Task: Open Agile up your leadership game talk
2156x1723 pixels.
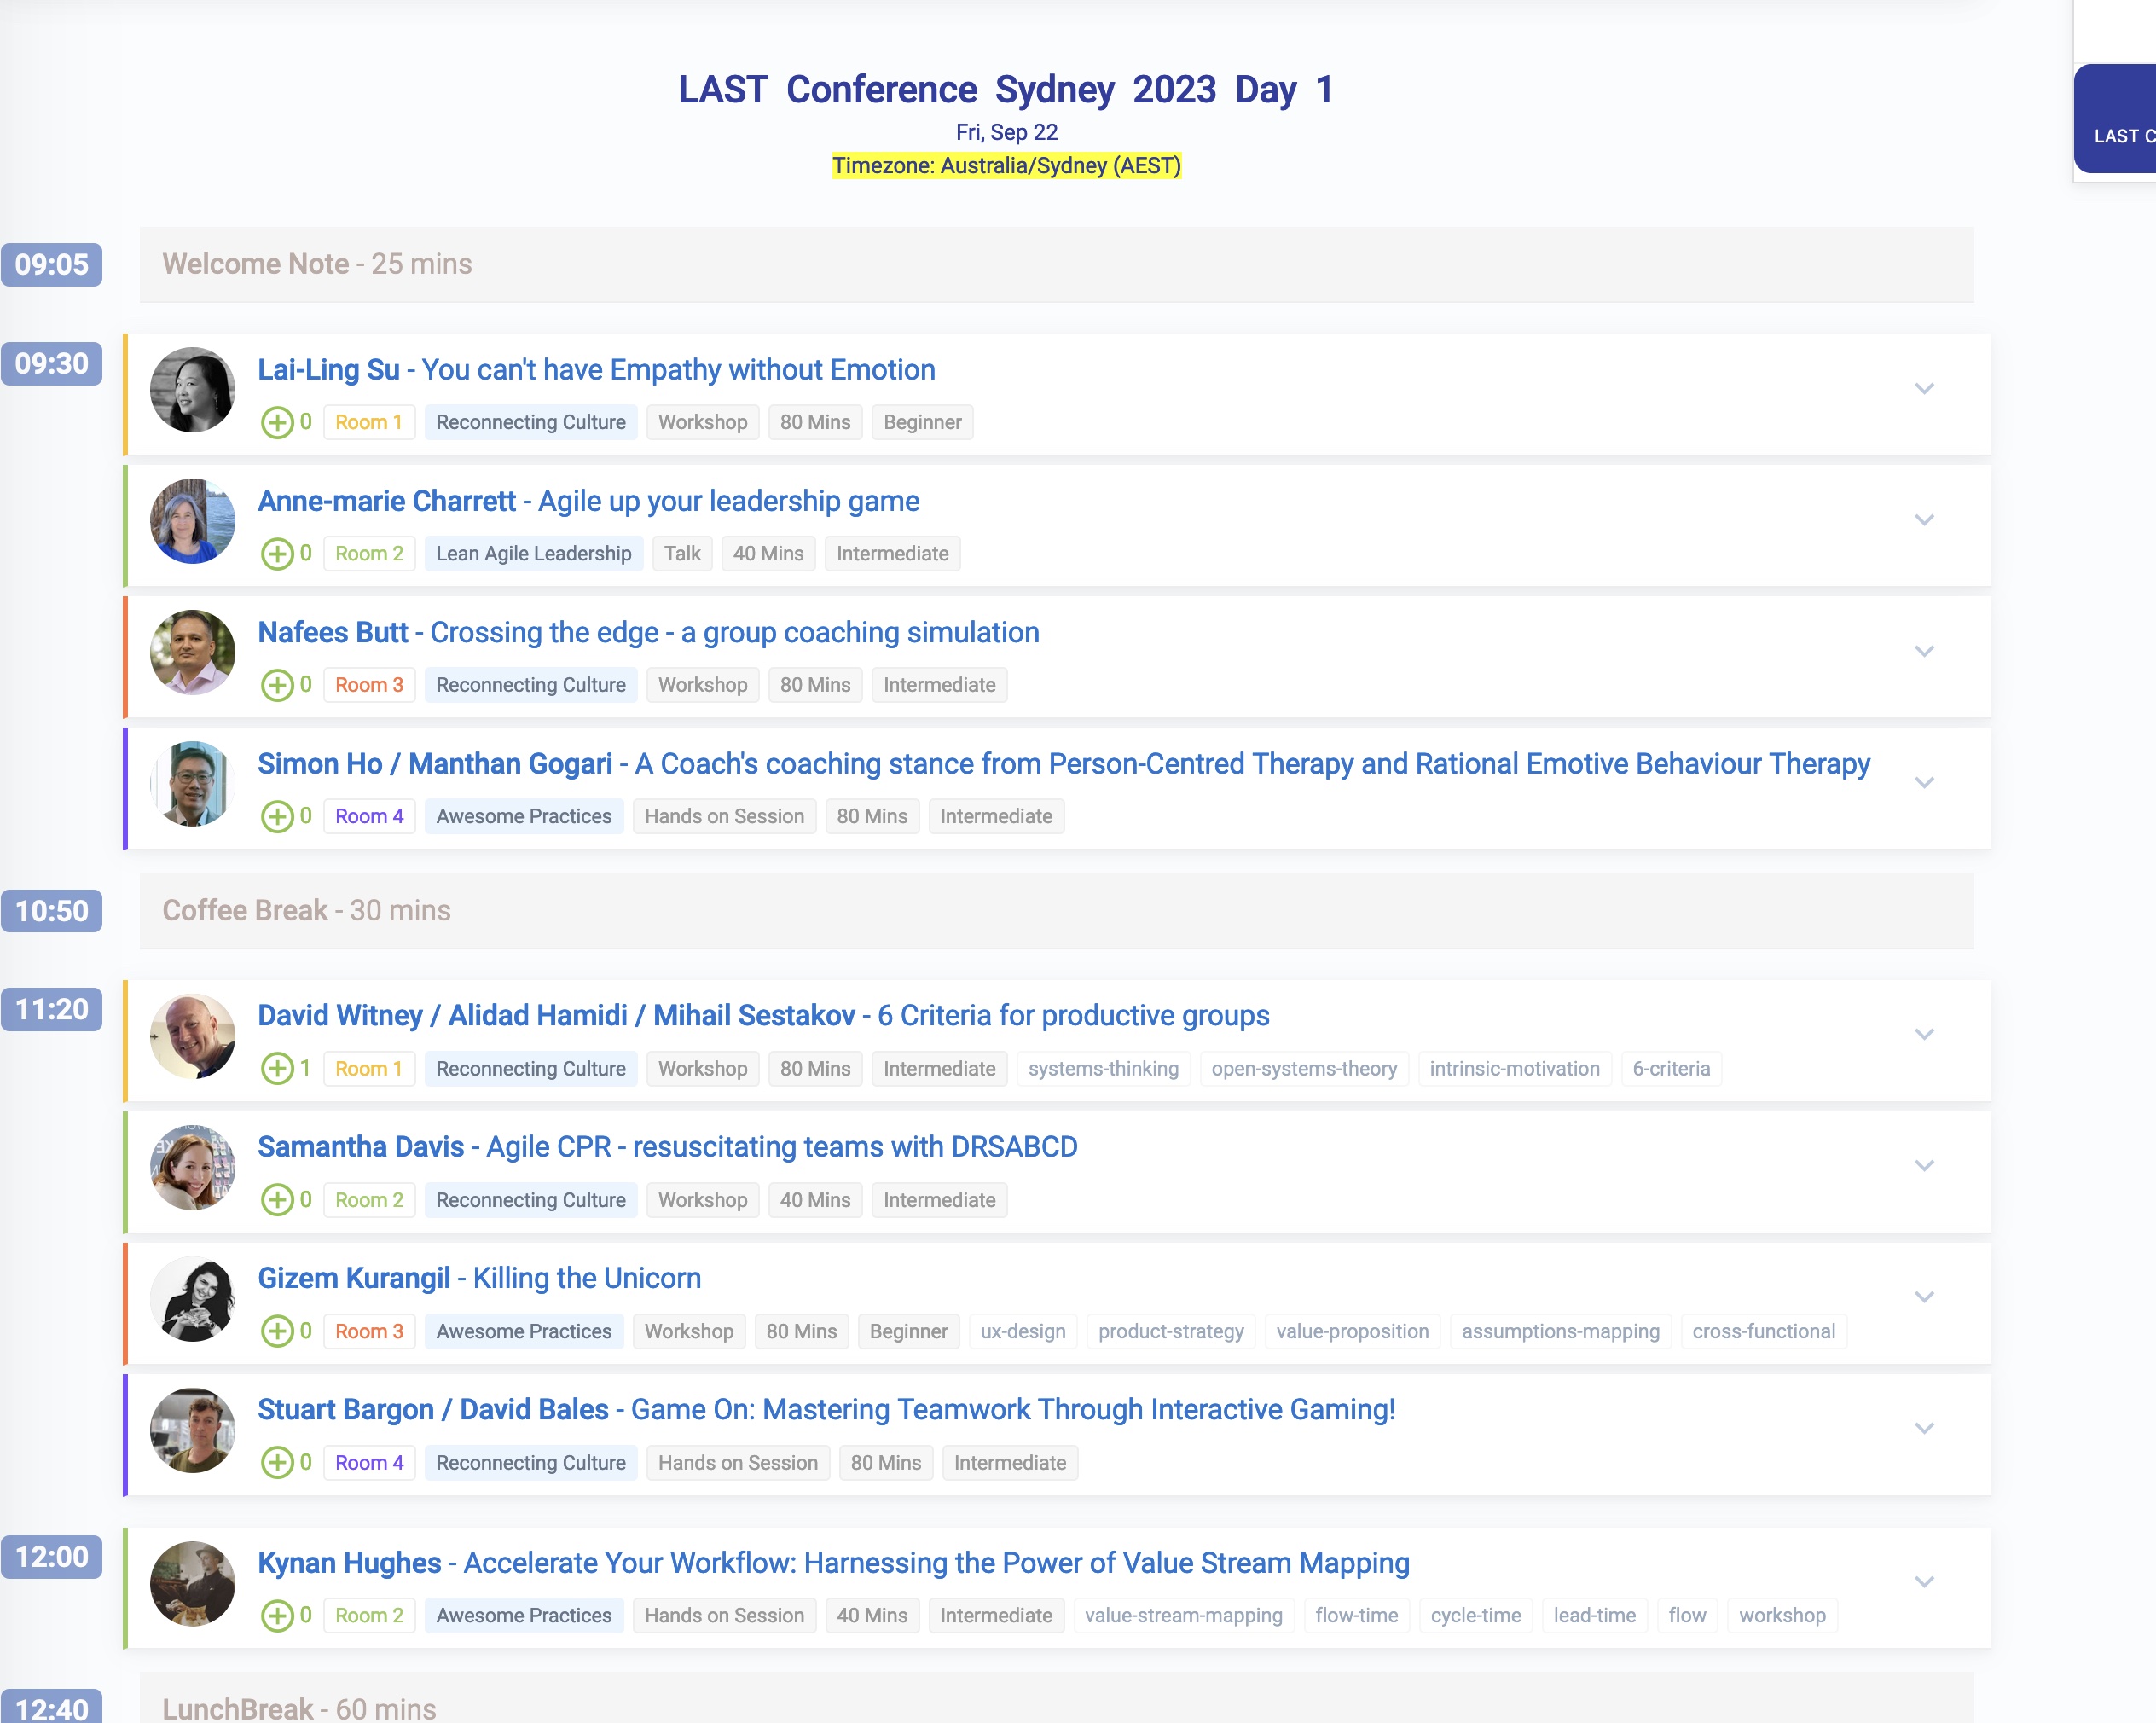Action: point(728,501)
